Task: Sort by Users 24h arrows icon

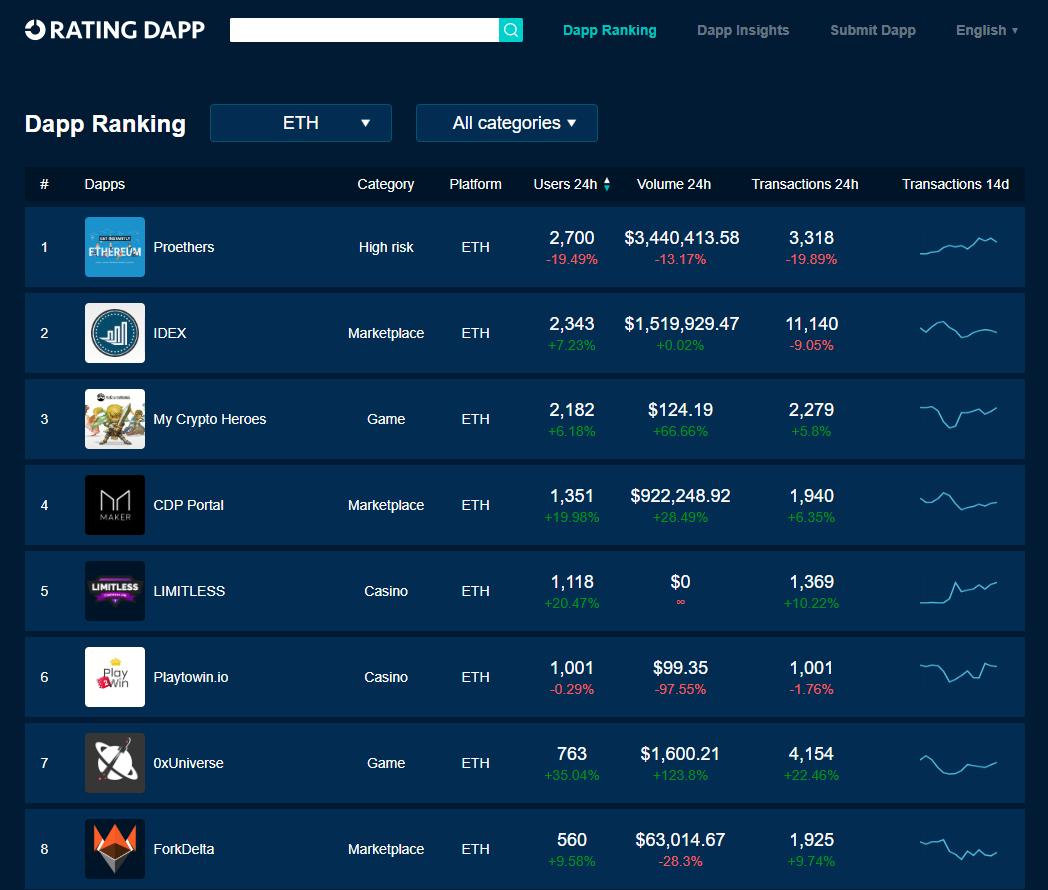Action: point(607,184)
